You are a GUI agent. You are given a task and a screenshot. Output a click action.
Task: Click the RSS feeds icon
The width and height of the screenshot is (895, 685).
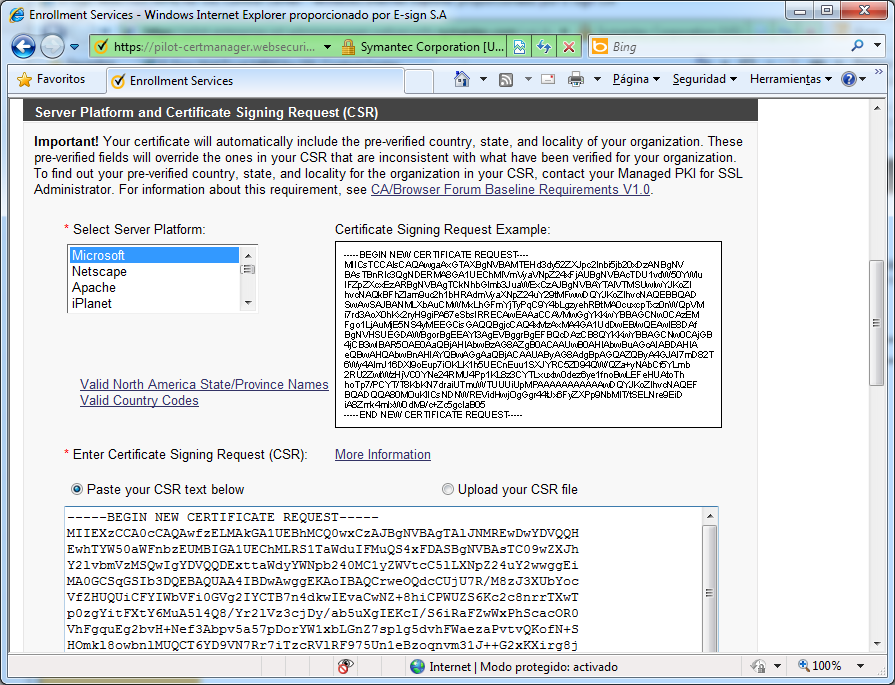[507, 79]
